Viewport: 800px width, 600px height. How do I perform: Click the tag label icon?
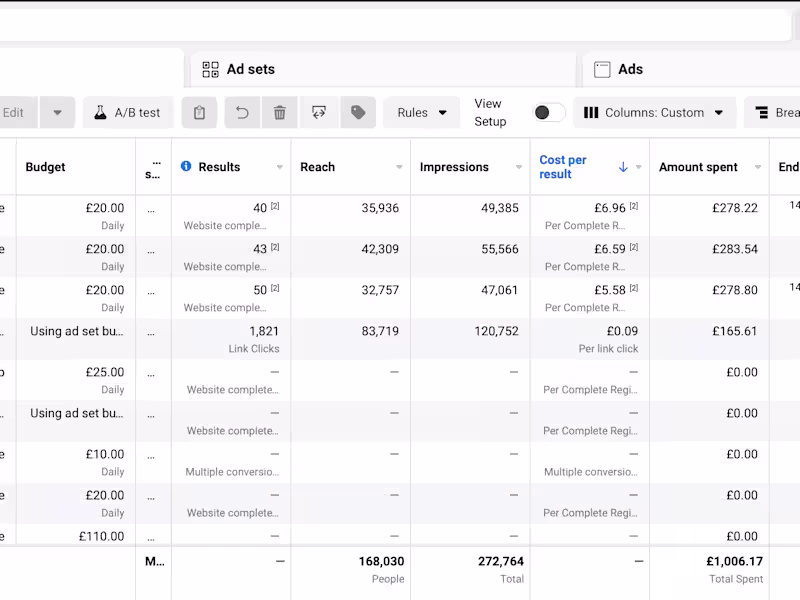click(358, 113)
